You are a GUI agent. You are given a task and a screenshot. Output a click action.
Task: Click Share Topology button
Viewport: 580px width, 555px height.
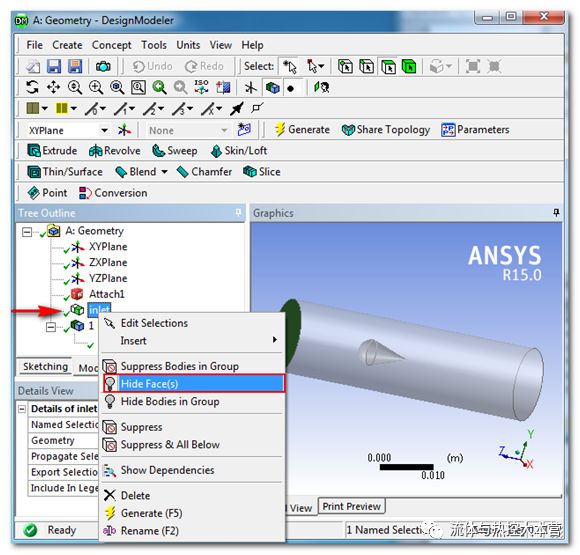[x=386, y=130]
